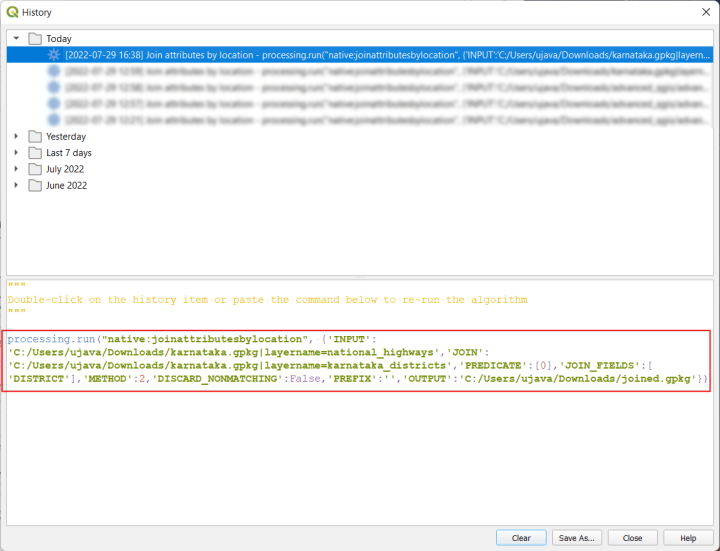Select the June 2022 folder icon
Image resolution: width=720 pixels, height=551 pixels.
click(x=35, y=185)
